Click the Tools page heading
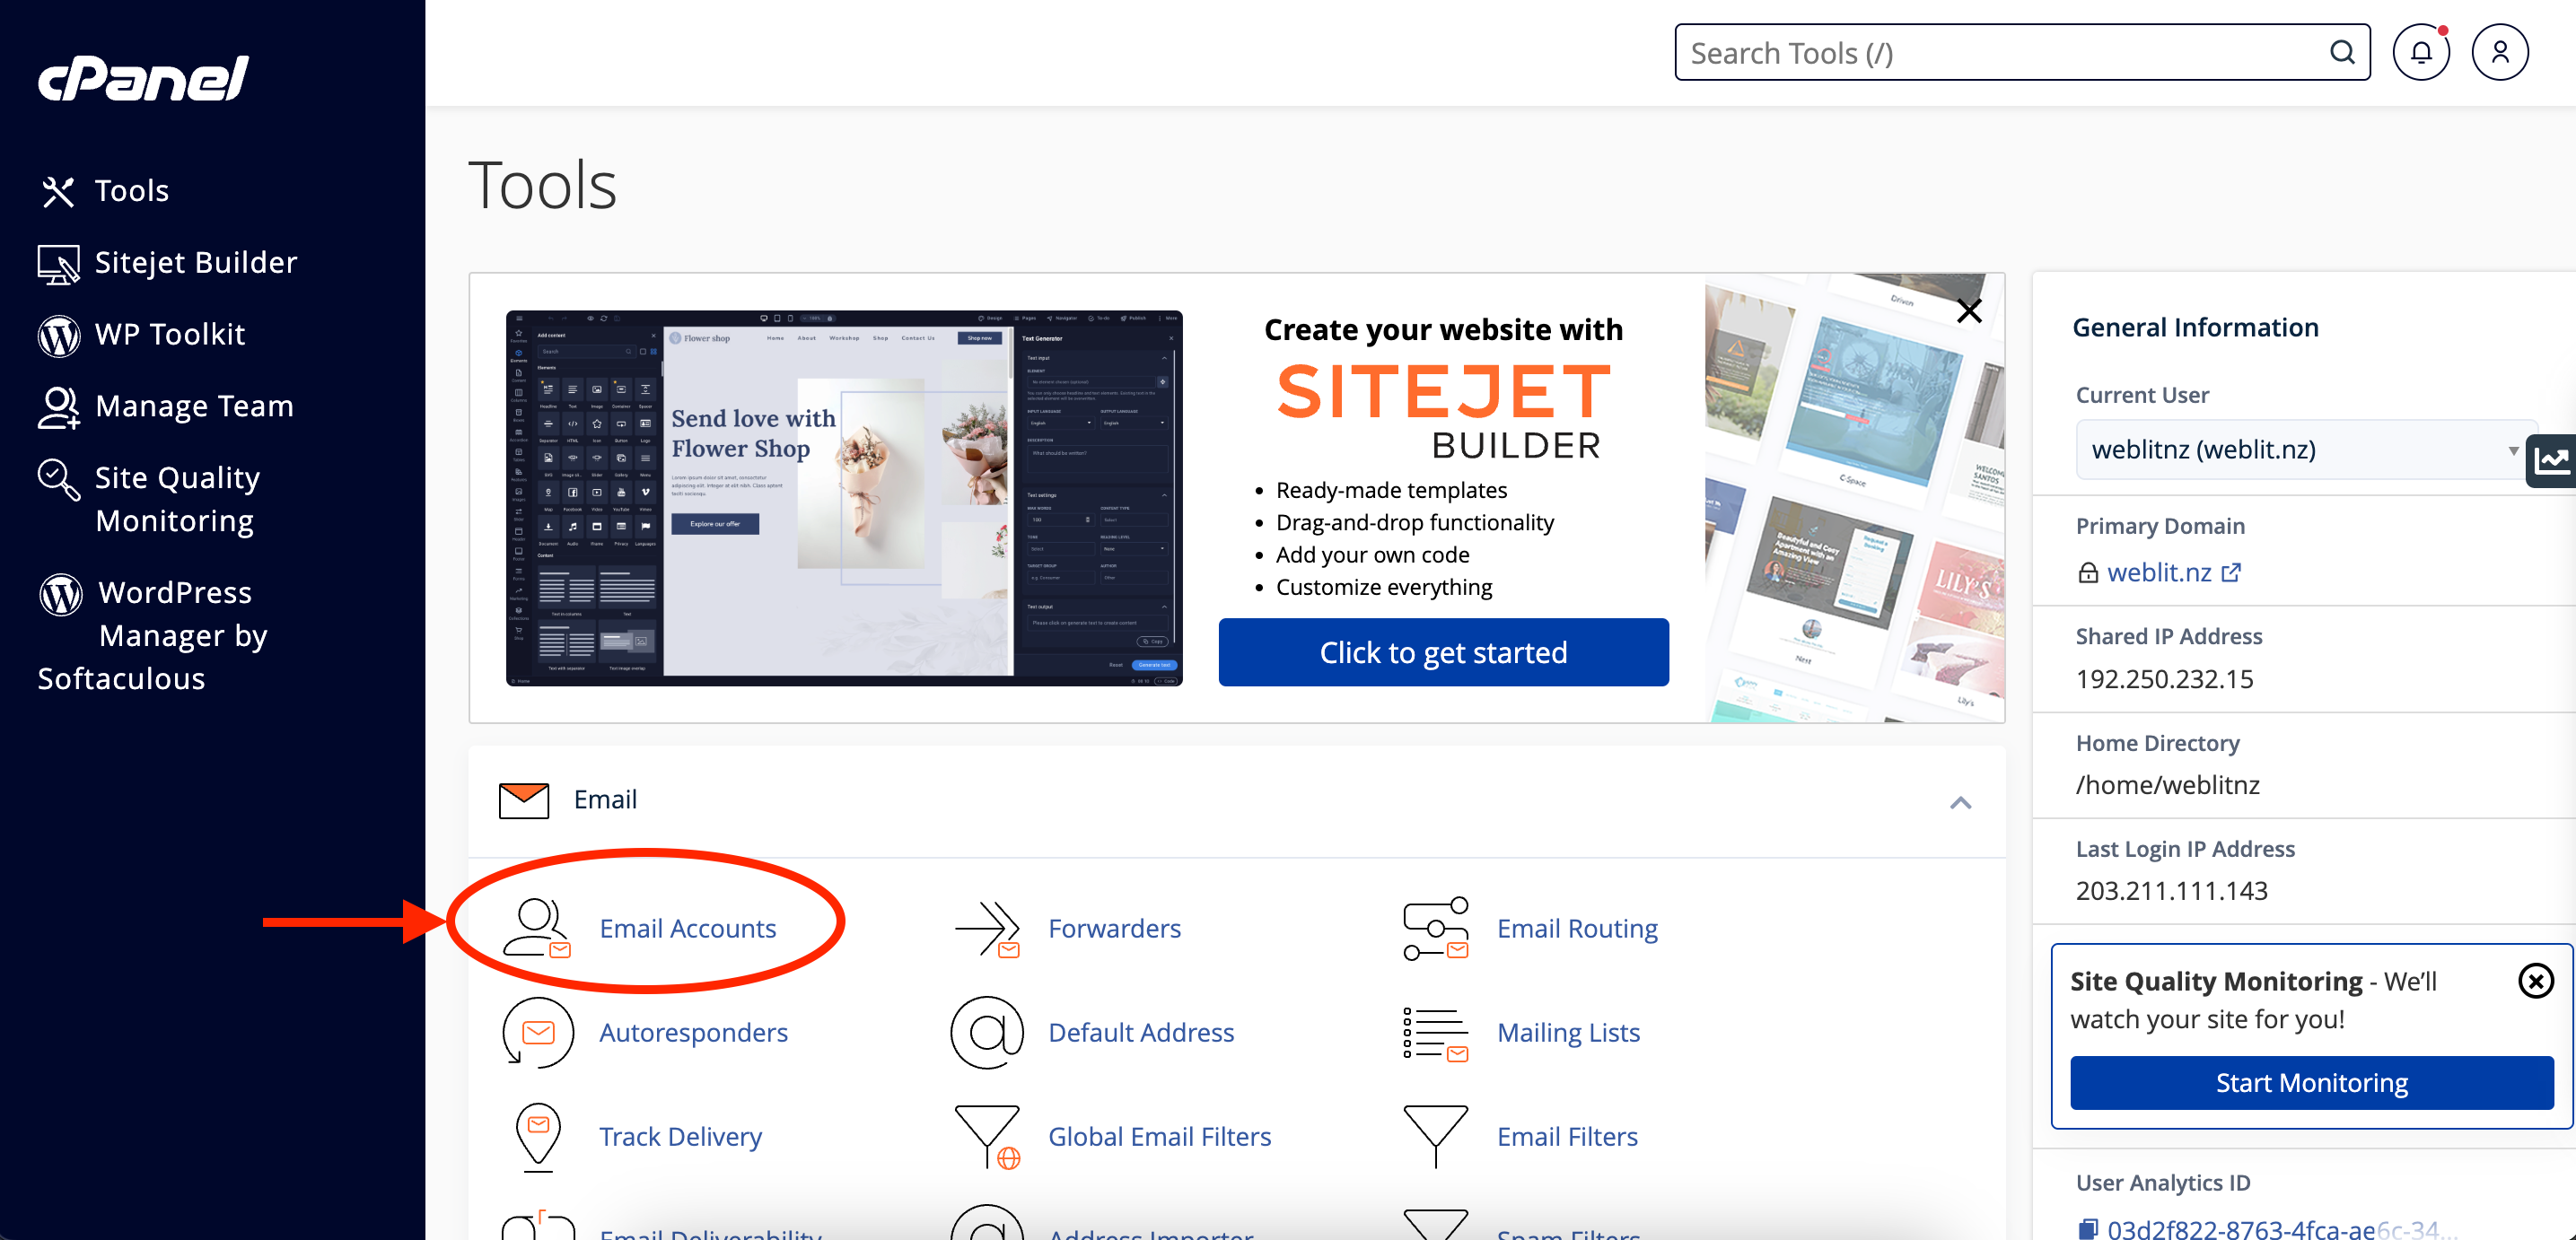Viewport: 2576px width, 1240px height. 542,185
